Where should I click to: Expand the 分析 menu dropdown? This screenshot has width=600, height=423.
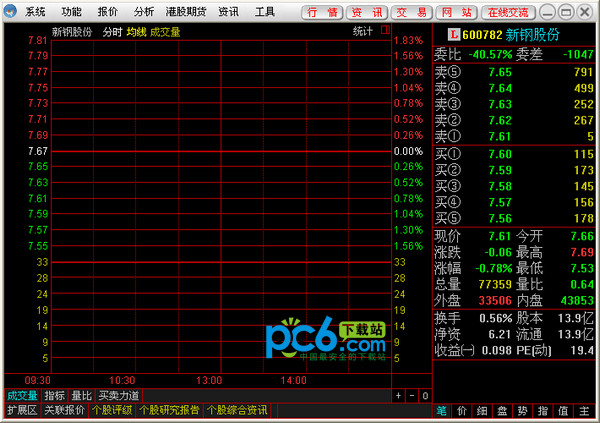point(144,12)
